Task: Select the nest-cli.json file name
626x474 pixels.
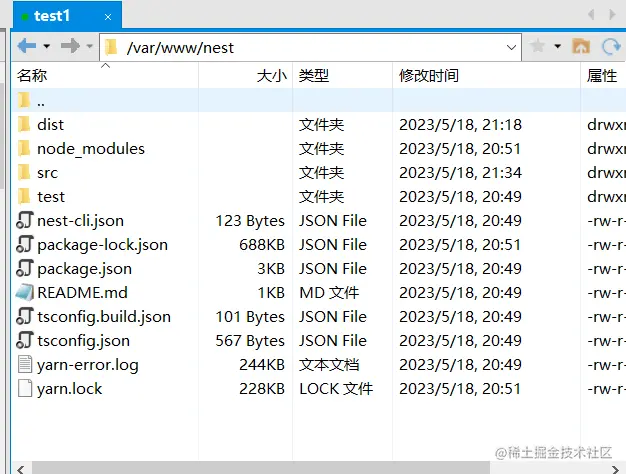Action: [x=80, y=221]
